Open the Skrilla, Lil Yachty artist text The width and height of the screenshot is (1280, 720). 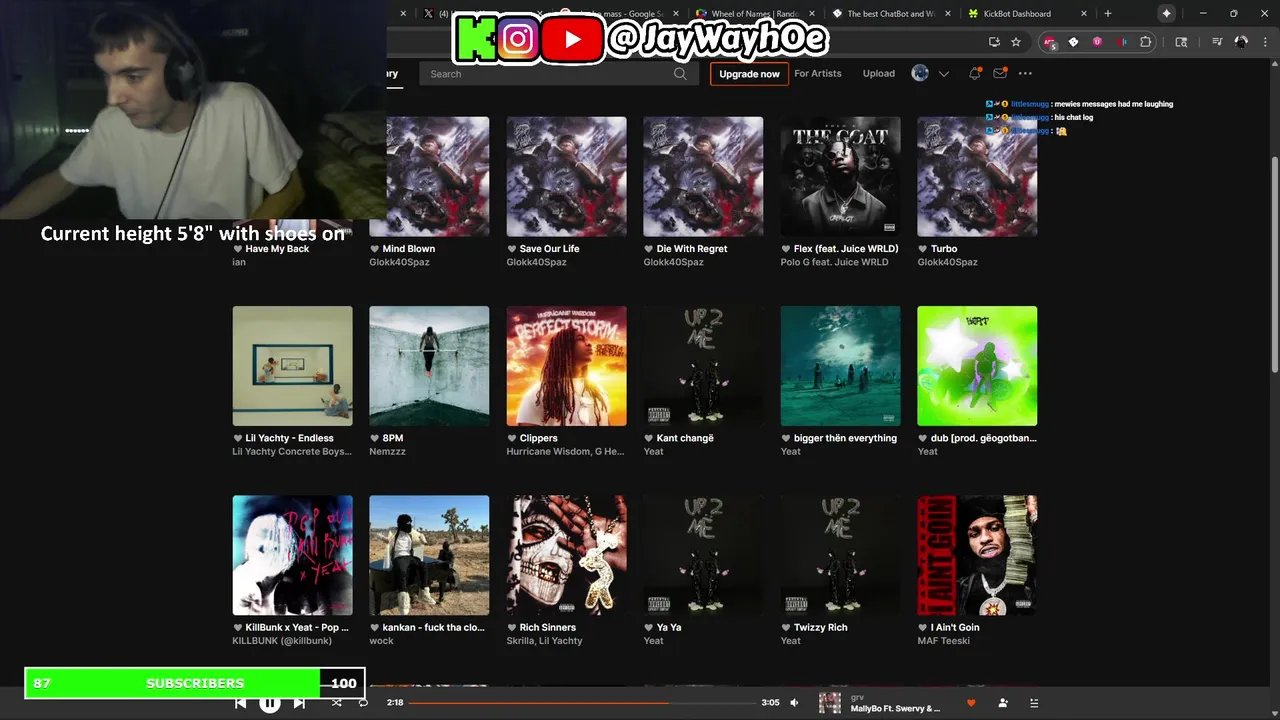click(544, 641)
